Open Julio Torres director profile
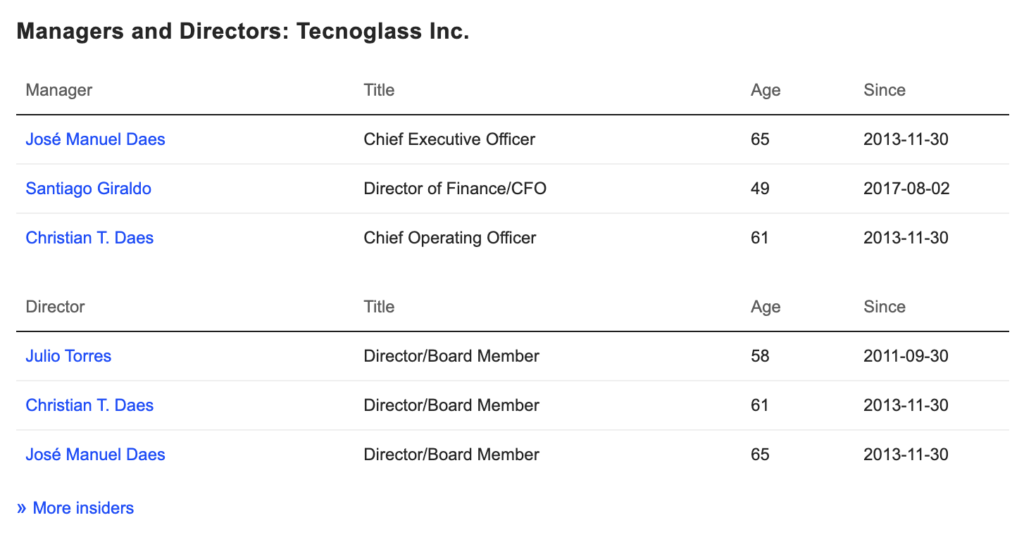Viewport: 1024px width, 539px height. 68,356
